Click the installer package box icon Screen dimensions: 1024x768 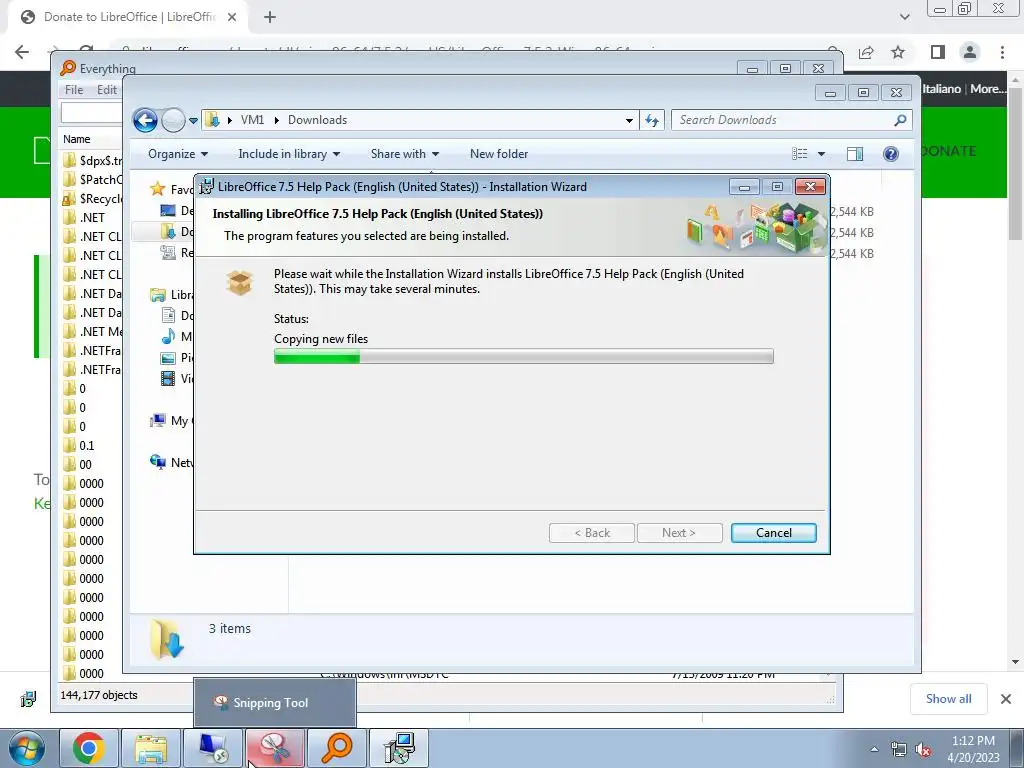coord(240,283)
